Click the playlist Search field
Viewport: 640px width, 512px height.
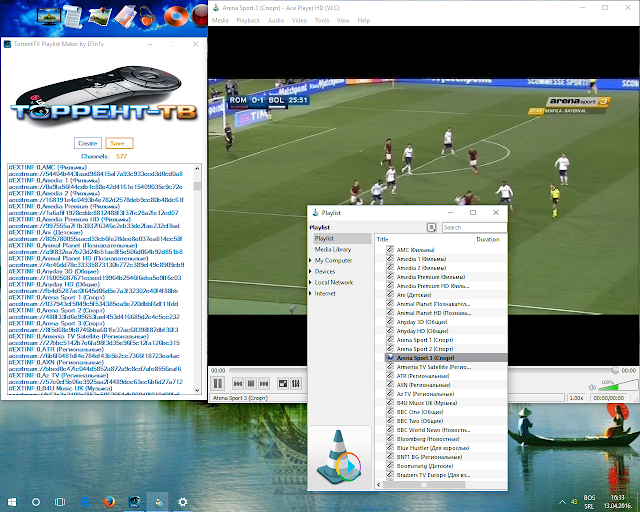pos(475,227)
